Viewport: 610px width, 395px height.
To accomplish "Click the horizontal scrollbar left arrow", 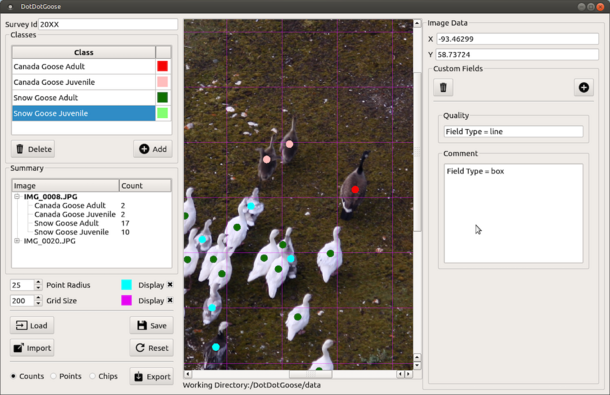I will [188, 374].
